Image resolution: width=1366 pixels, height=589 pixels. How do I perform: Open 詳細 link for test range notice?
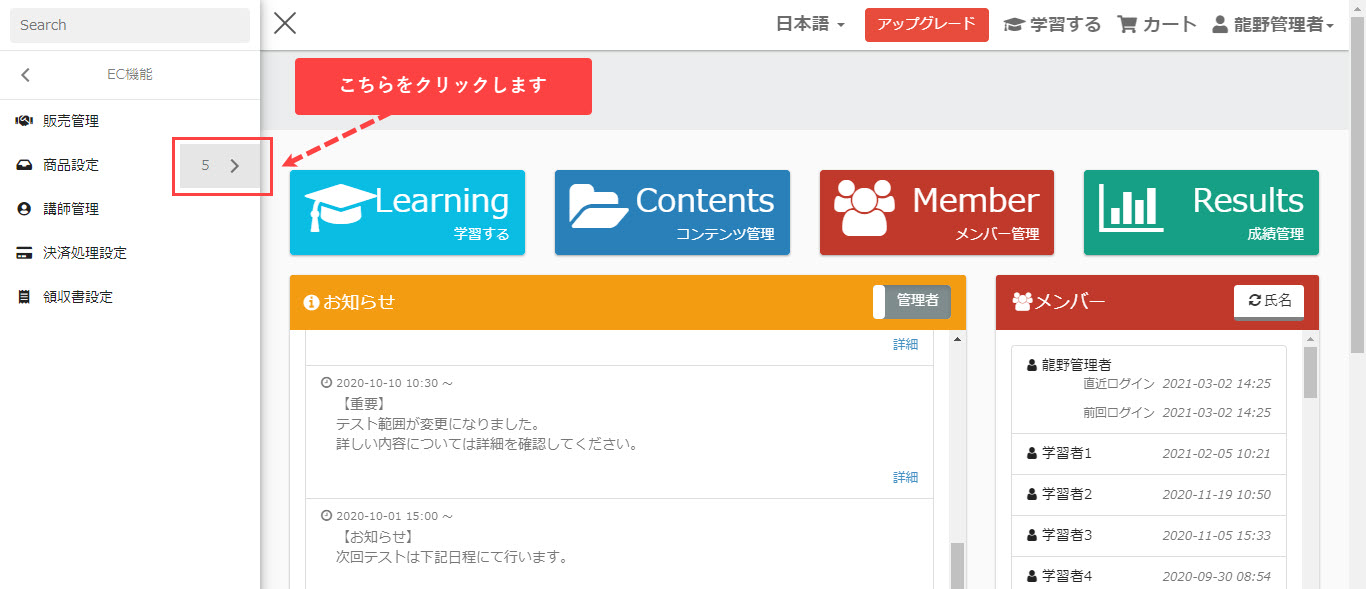point(905,477)
